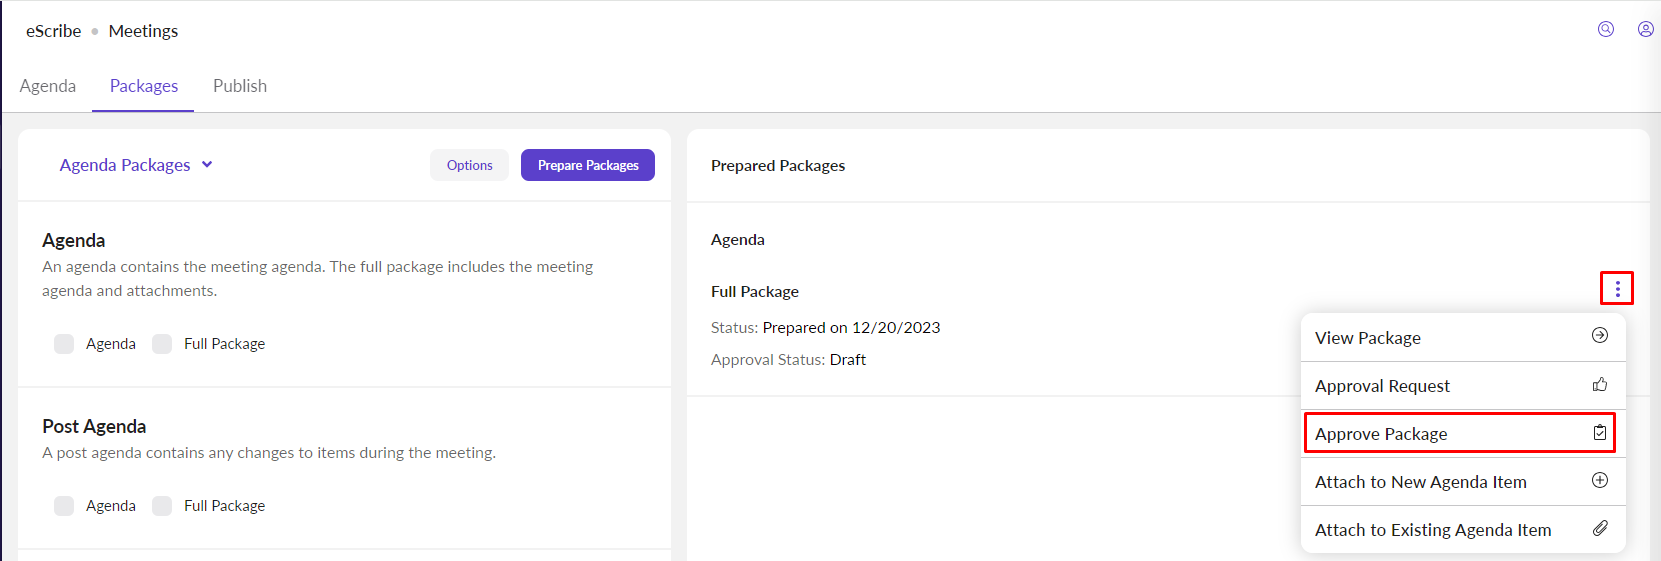This screenshot has height=561, width=1661.
Task: Click the paperclip attach icon
Action: [1600, 529]
